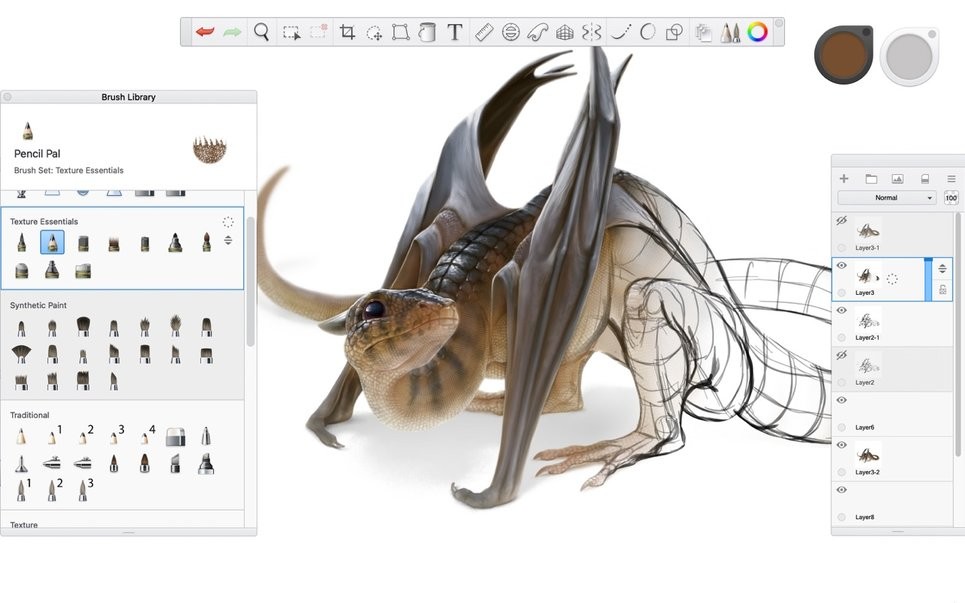The width and height of the screenshot is (965, 603).
Task: Activate the Fill paint bucket tool
Action: click(x=427, y=32)
